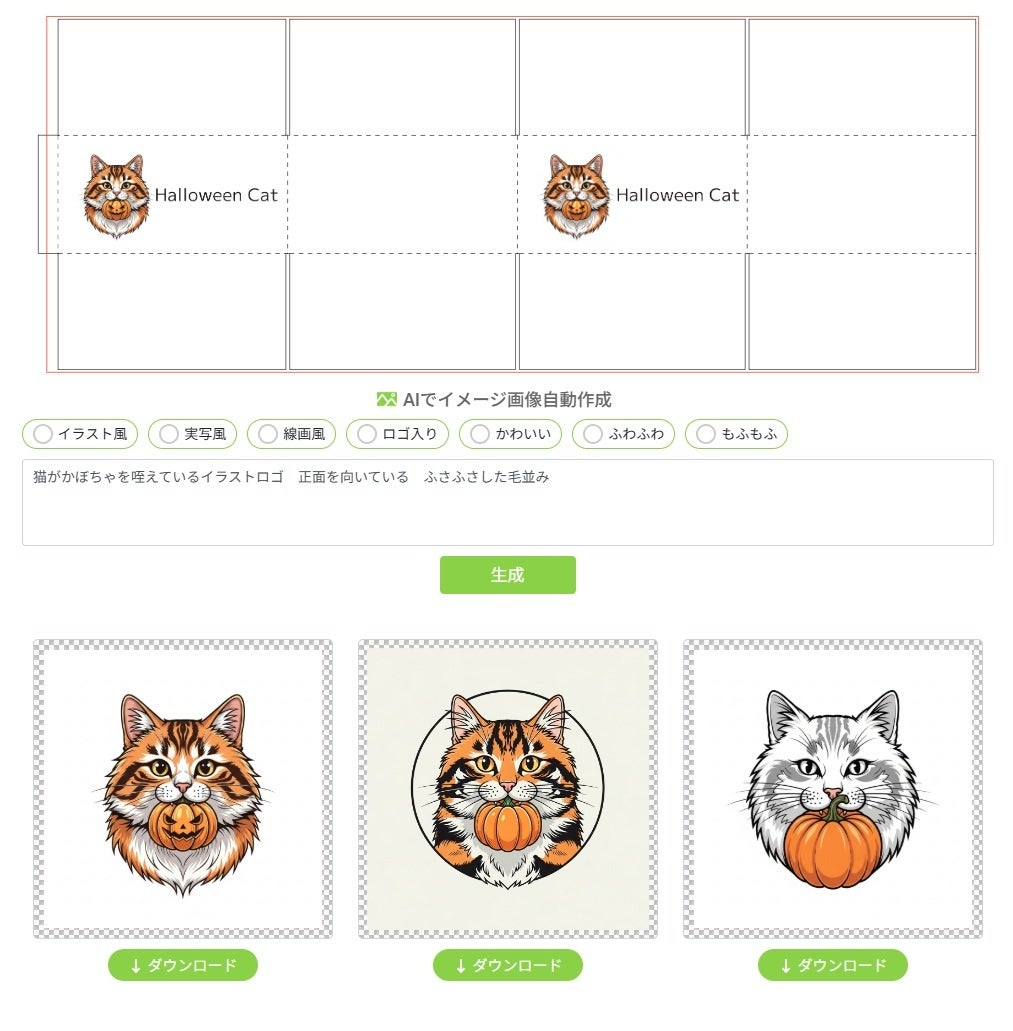The height and width of the screenshot is (1031, 1013).
Task: Select the orange fluffy cat jack-o-lantern thumbnail
Action: point(183,788)
